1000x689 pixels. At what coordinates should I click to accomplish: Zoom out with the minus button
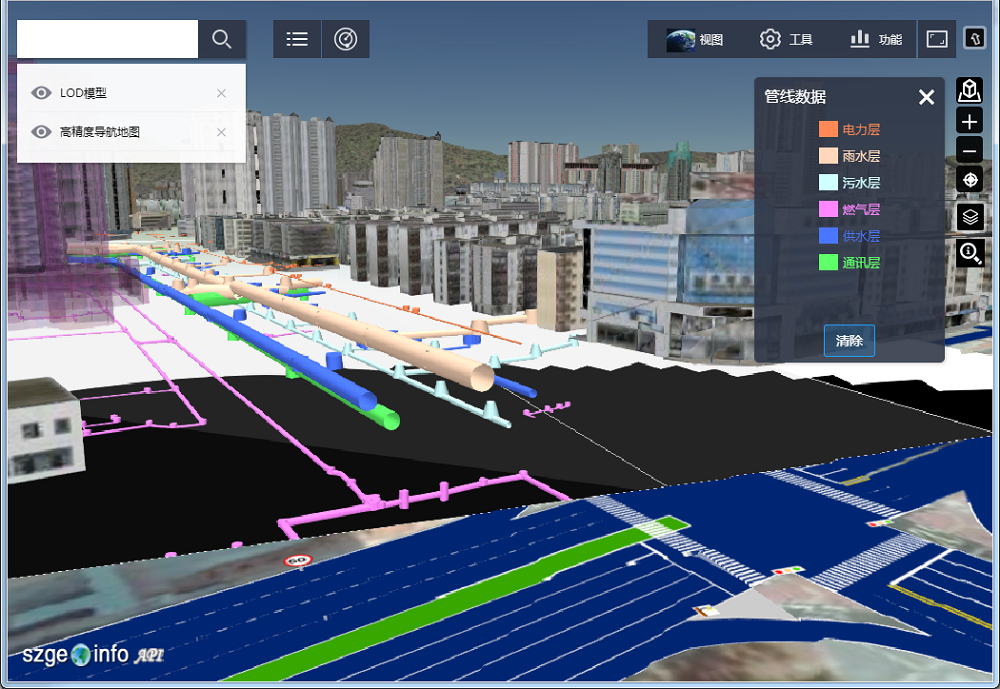[x=969, y=152]
